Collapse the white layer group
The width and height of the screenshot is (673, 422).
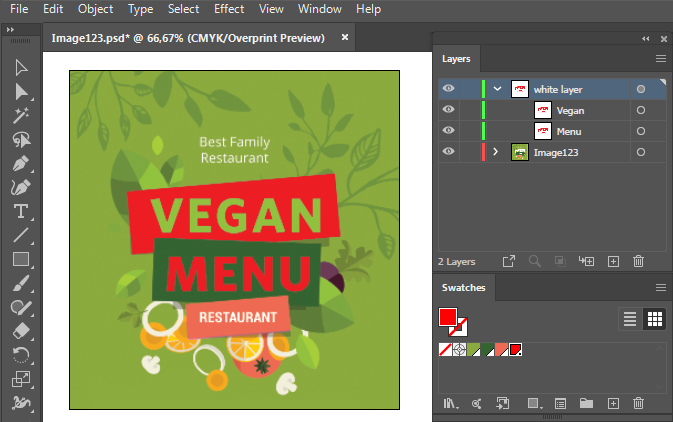[497, 89]
